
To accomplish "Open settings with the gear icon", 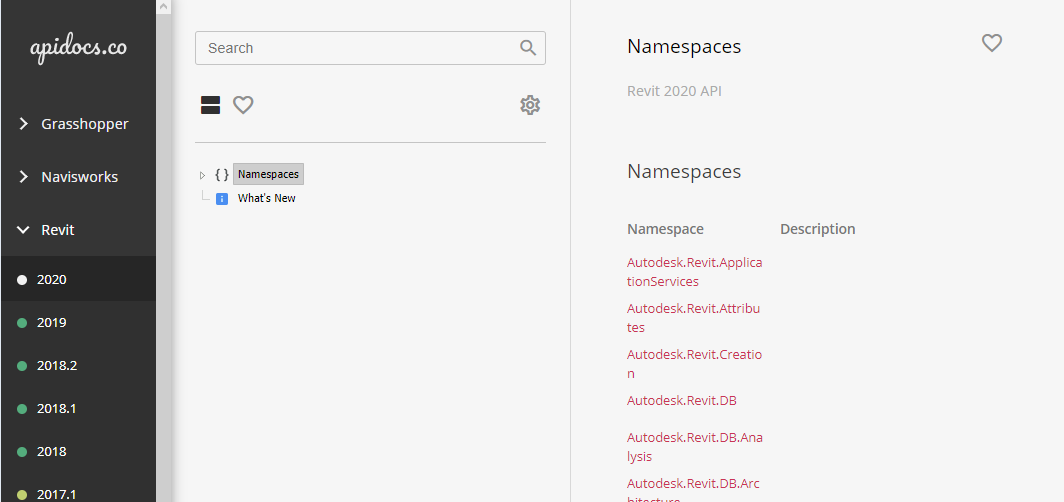I will 530,105.
